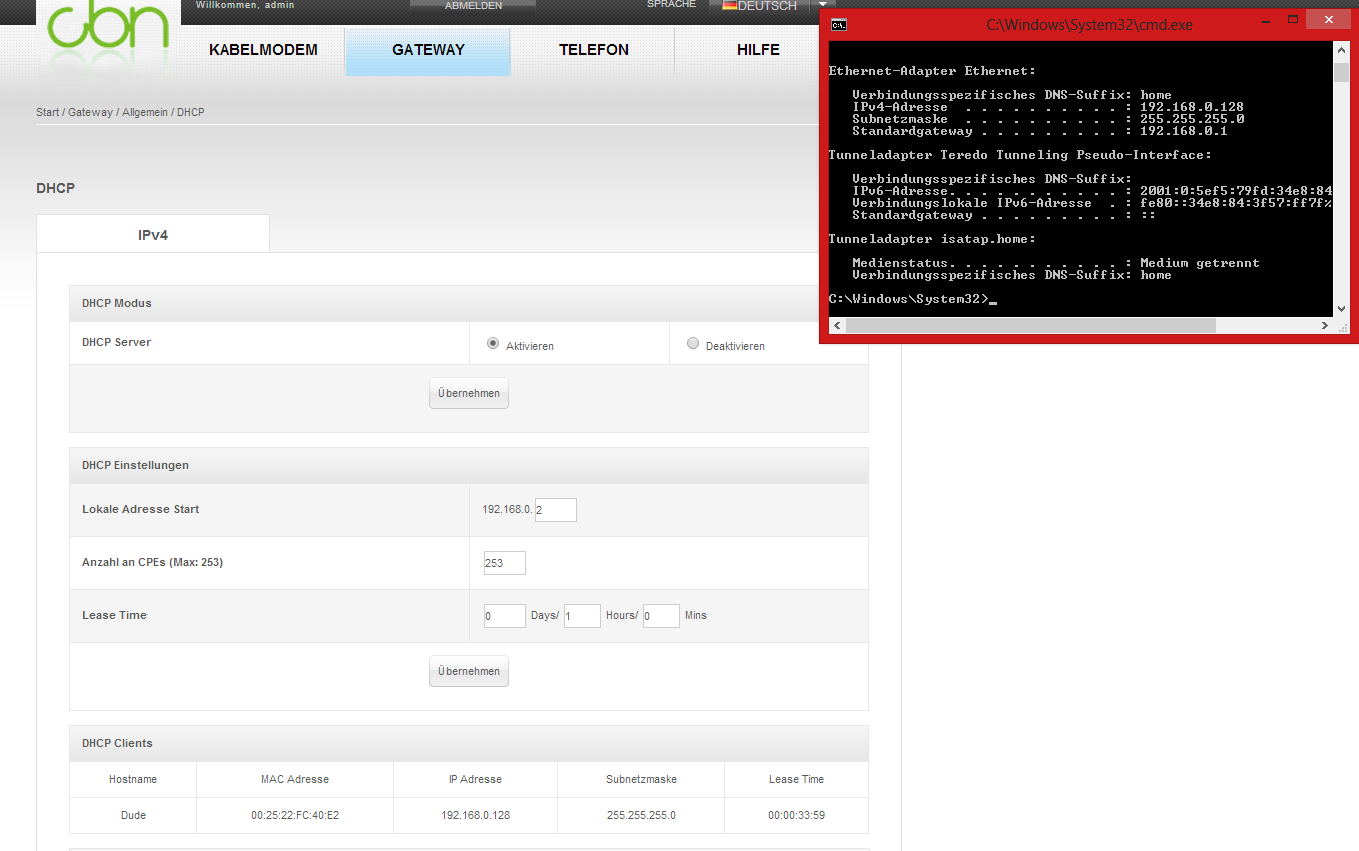1359x851 pixels.
Task: Click the cmd scroll down arrow
Action: tap(1341, 309)
